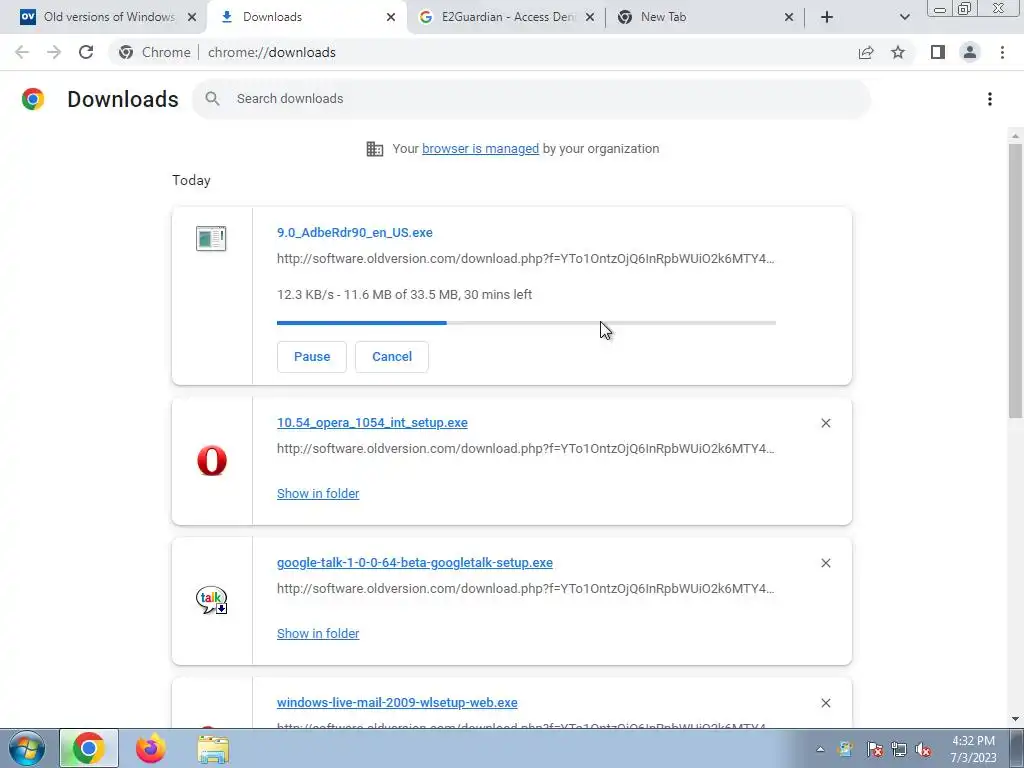Viewport: 1024px width, 768px height.
Task: Close the Downloads tab
Action: pos(391,17)
